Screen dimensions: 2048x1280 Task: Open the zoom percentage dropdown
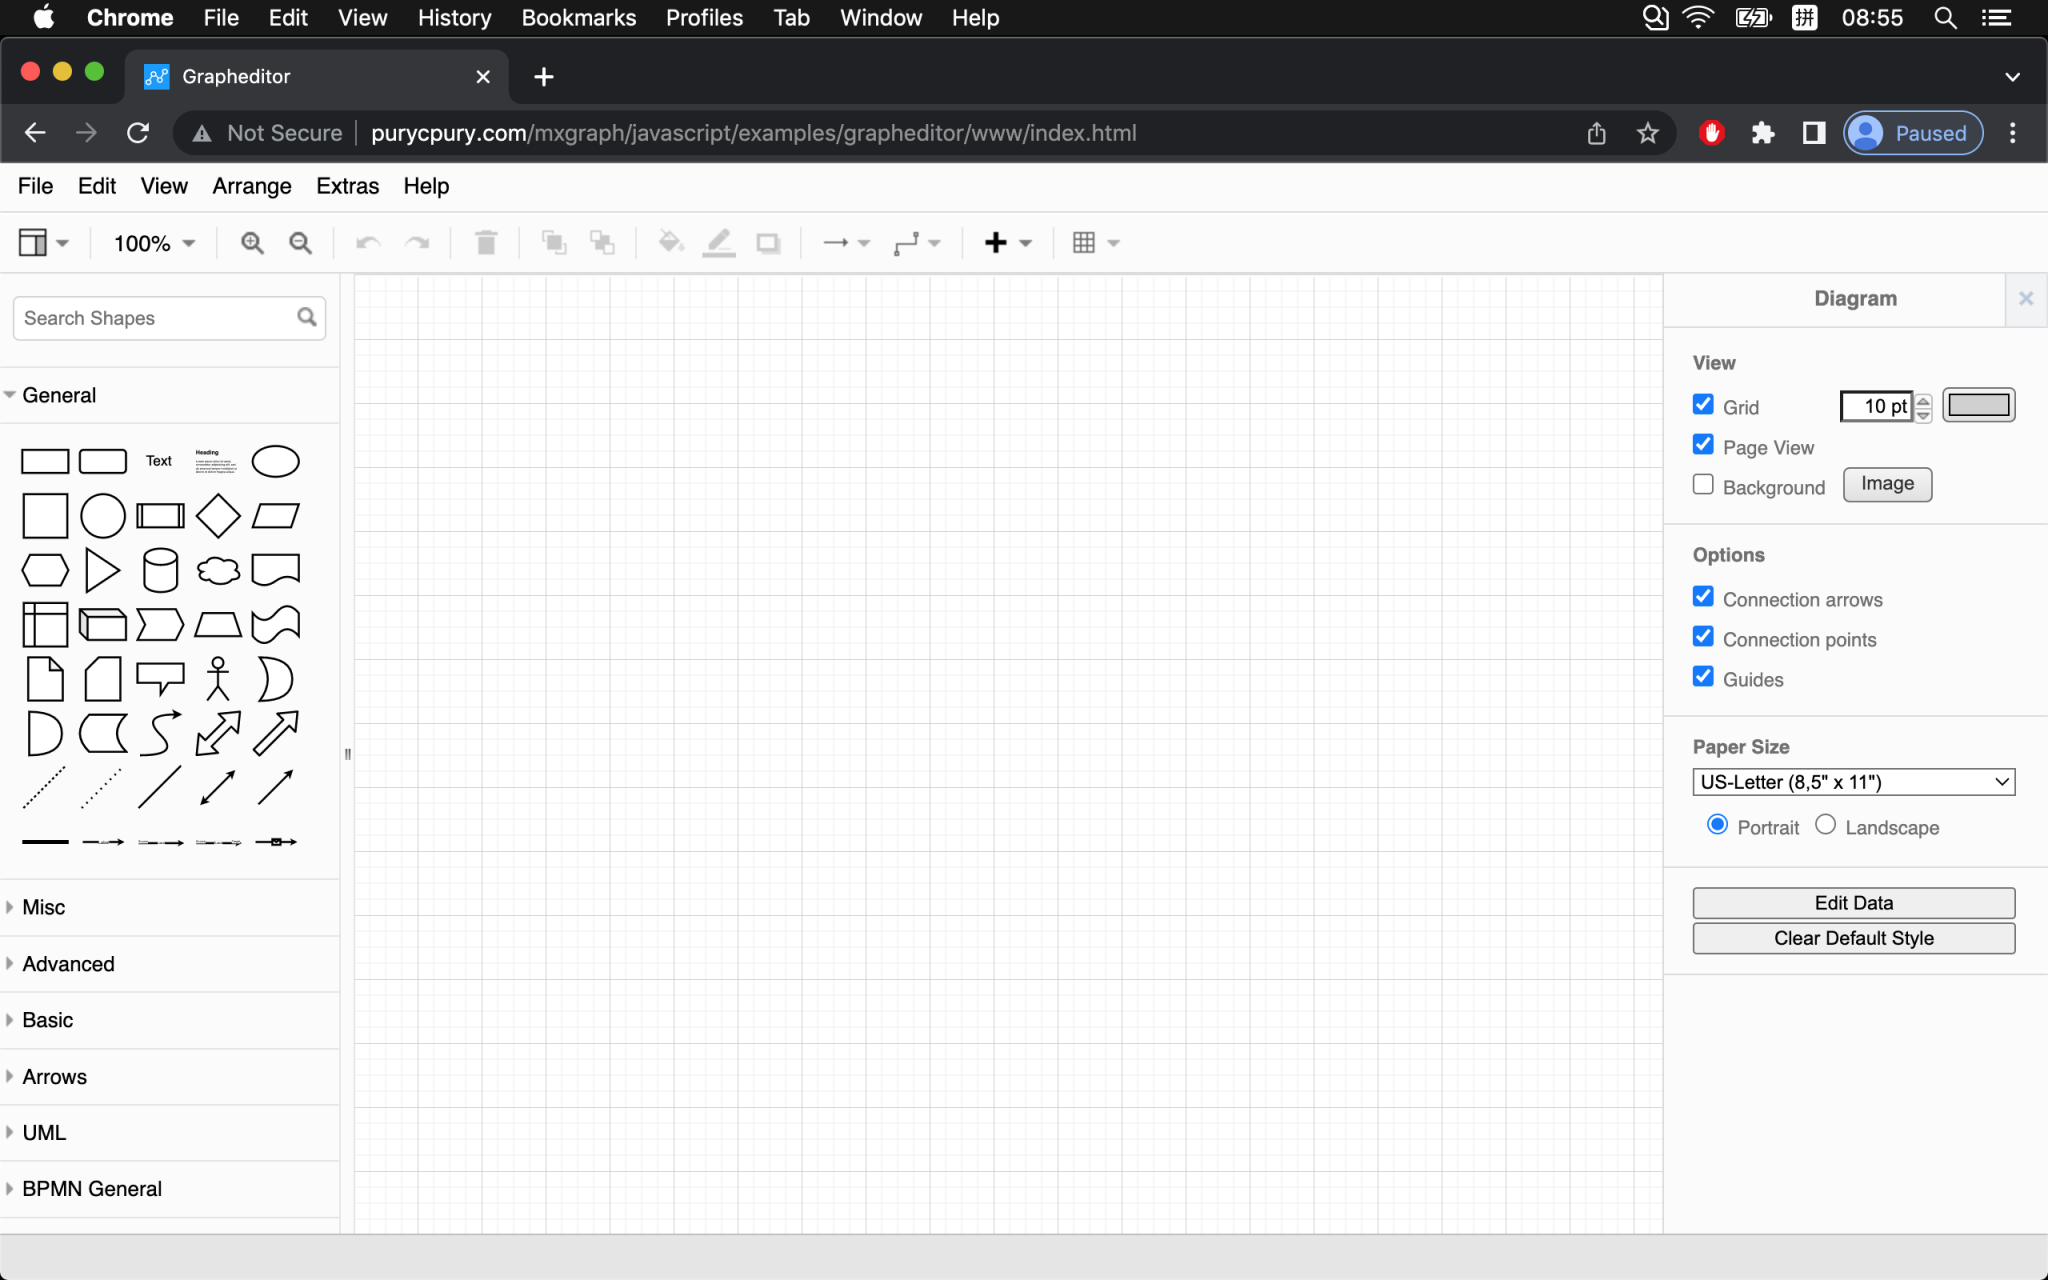tap(151, 242)
